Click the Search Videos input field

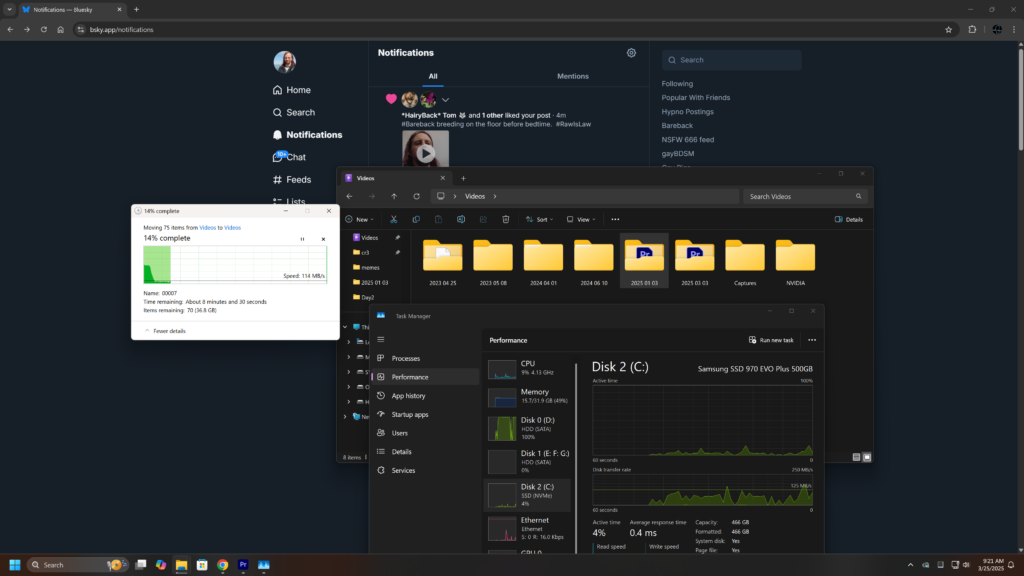pos(804,196)
